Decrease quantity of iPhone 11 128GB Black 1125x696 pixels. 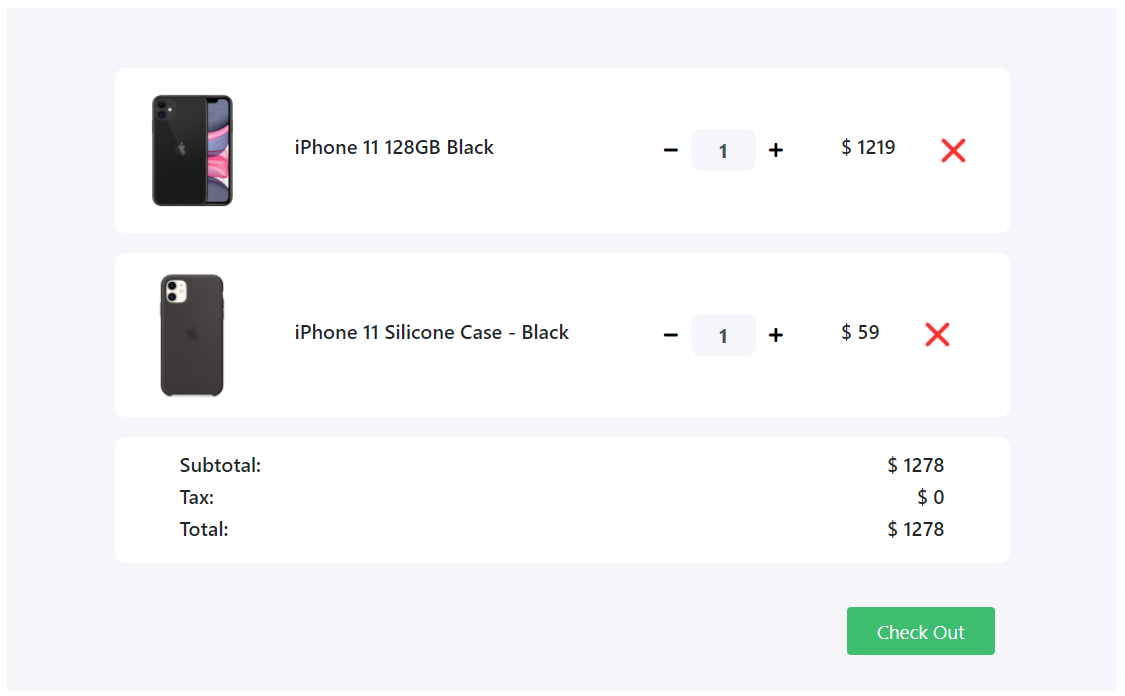(x=671, y=151)
